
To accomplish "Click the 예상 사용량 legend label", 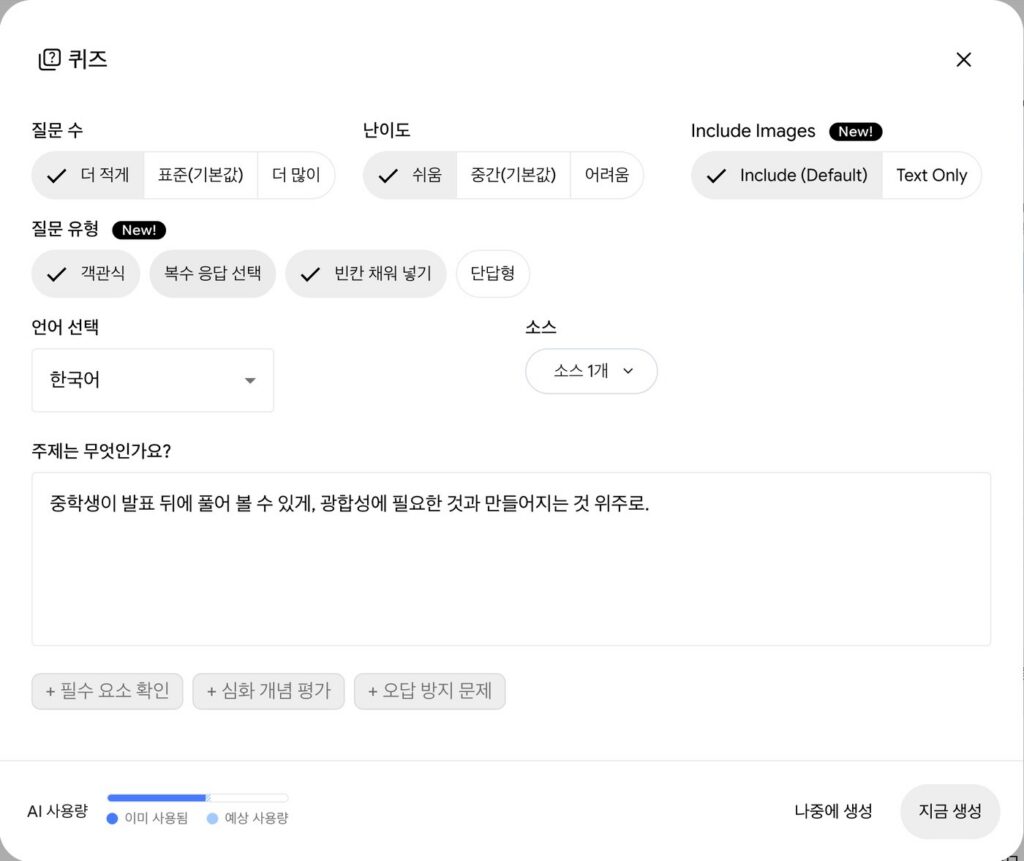I will (256, 818).
